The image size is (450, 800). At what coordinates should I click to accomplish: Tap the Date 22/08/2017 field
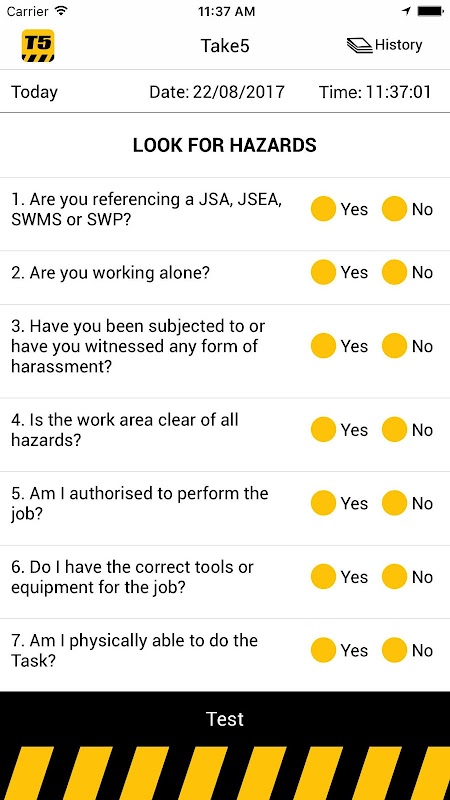pyautogui.click(x=217, y=92)
